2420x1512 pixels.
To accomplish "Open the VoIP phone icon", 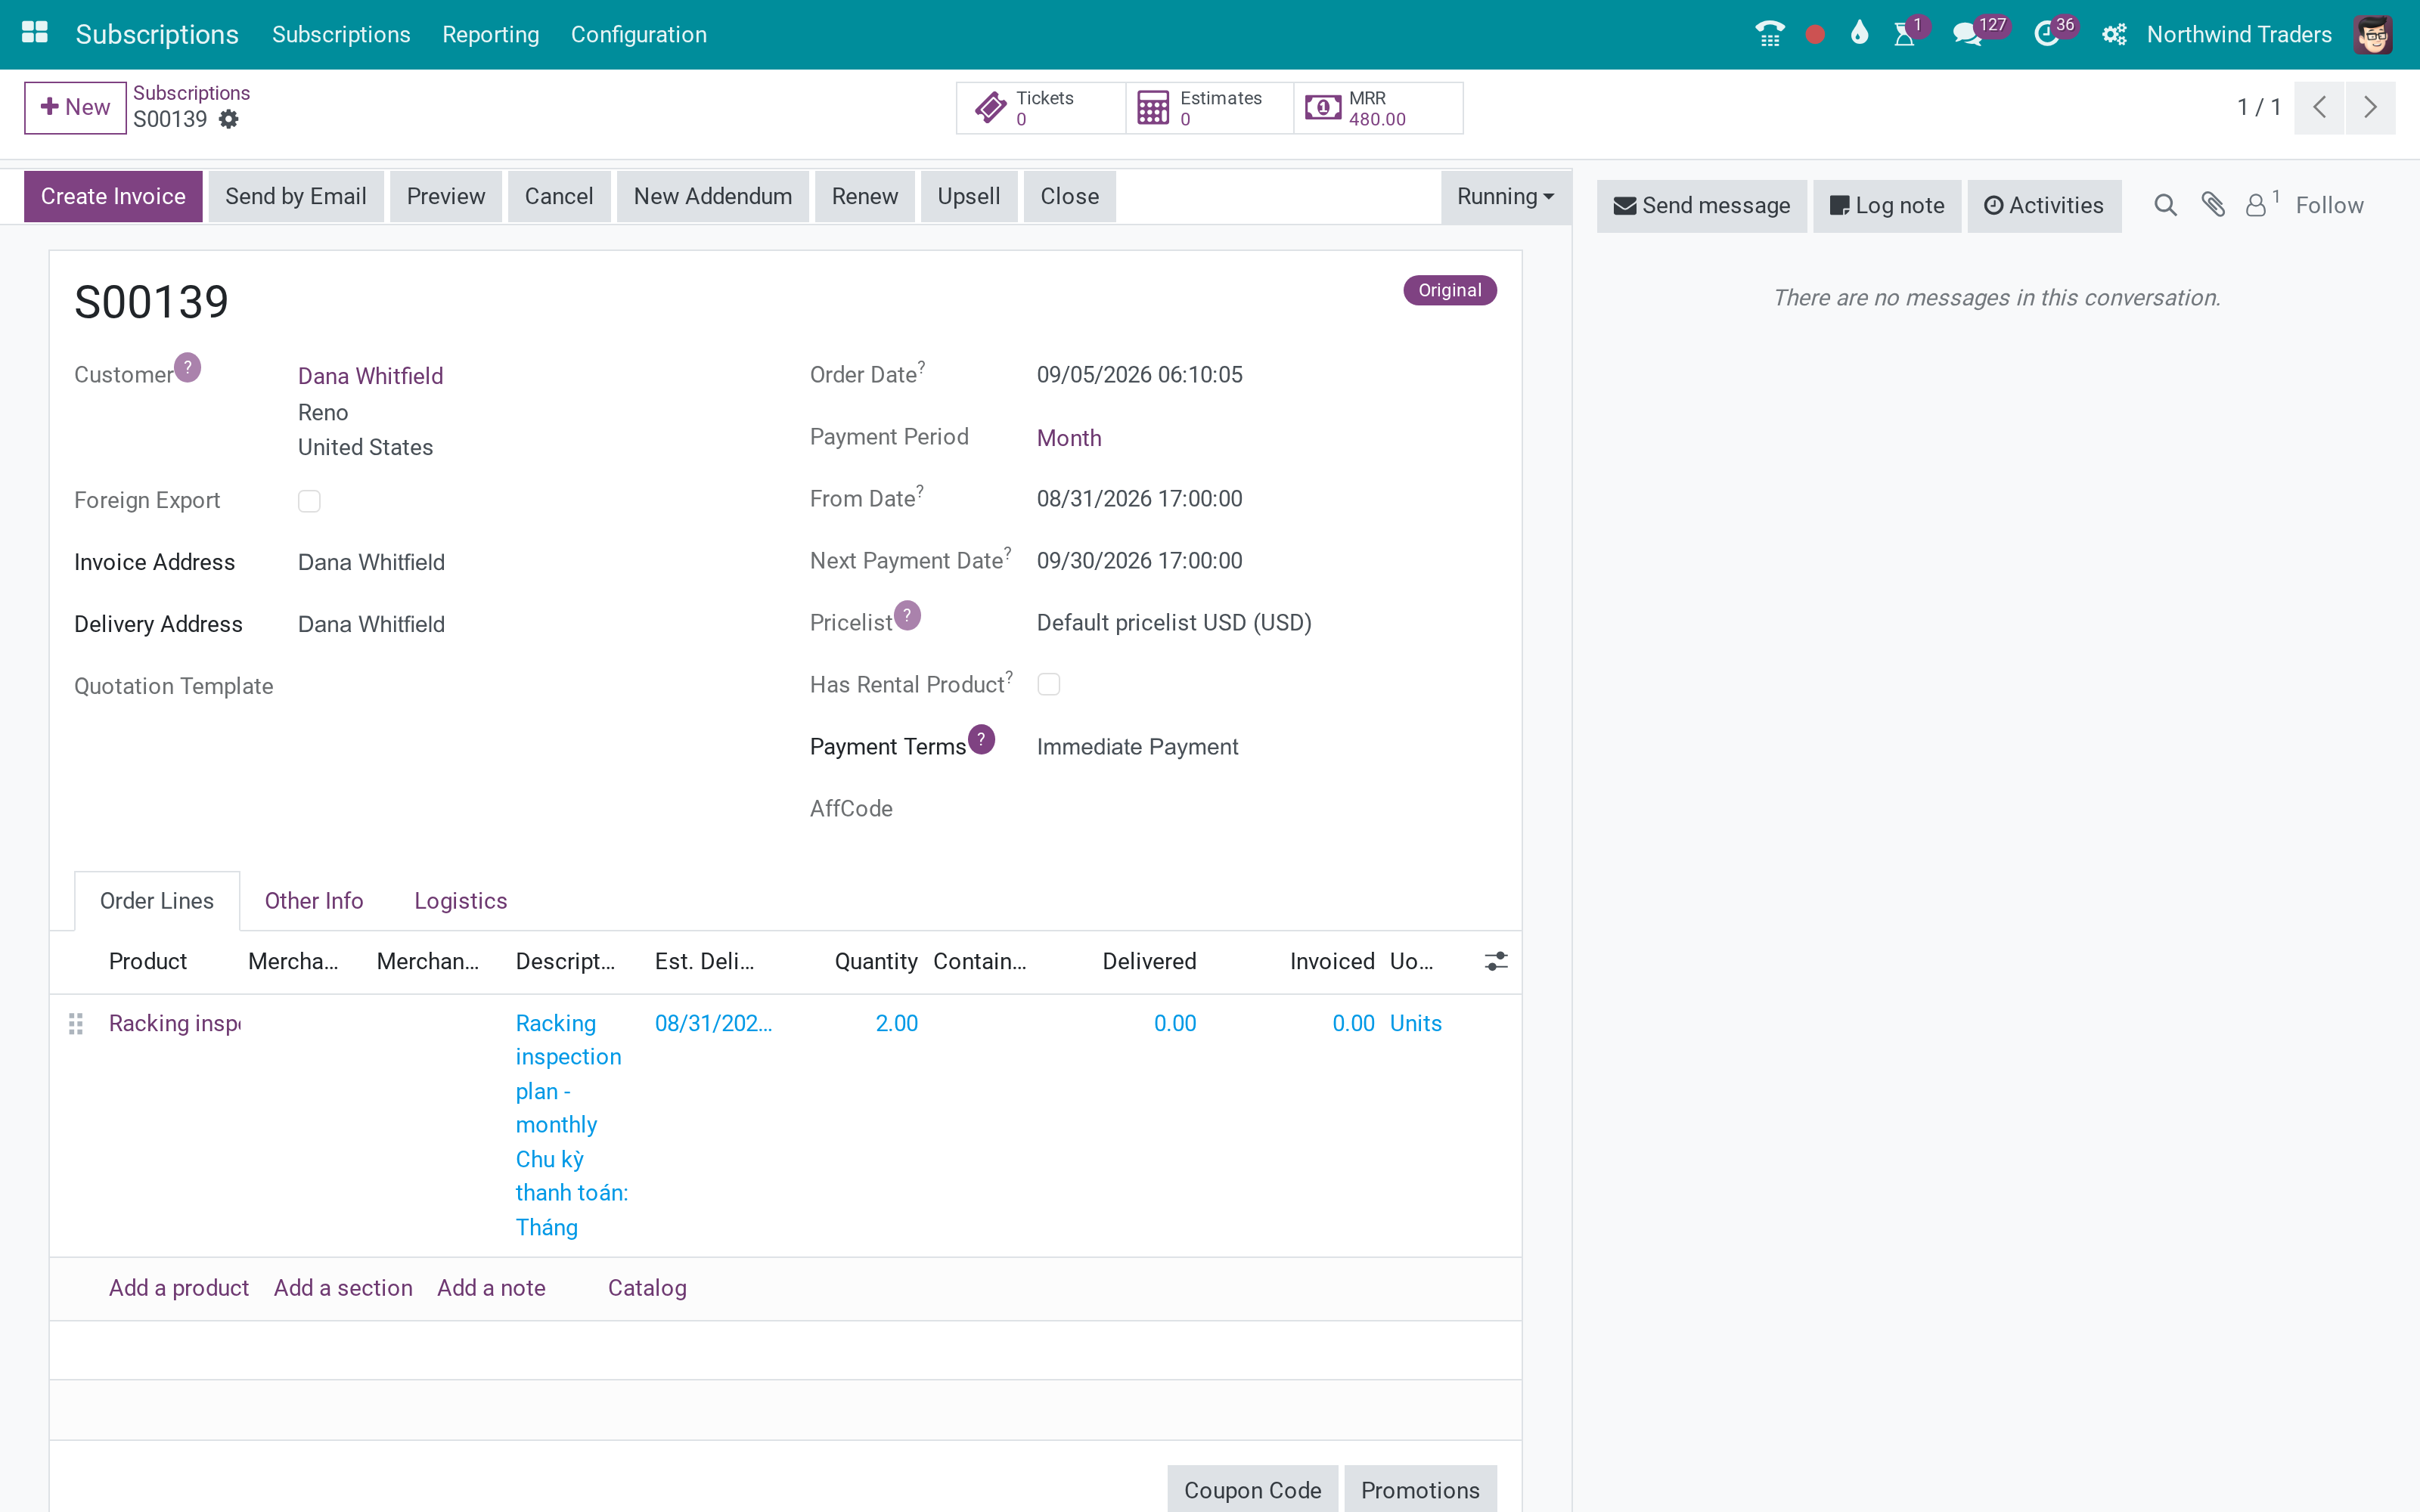I will pyautogui.click(x=1769, y=34).
